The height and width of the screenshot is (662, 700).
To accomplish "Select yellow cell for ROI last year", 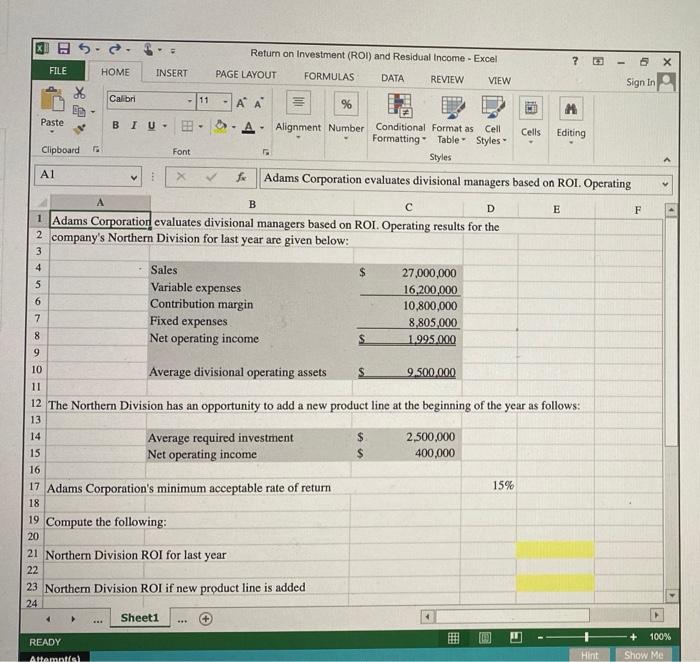I will 555,550.
